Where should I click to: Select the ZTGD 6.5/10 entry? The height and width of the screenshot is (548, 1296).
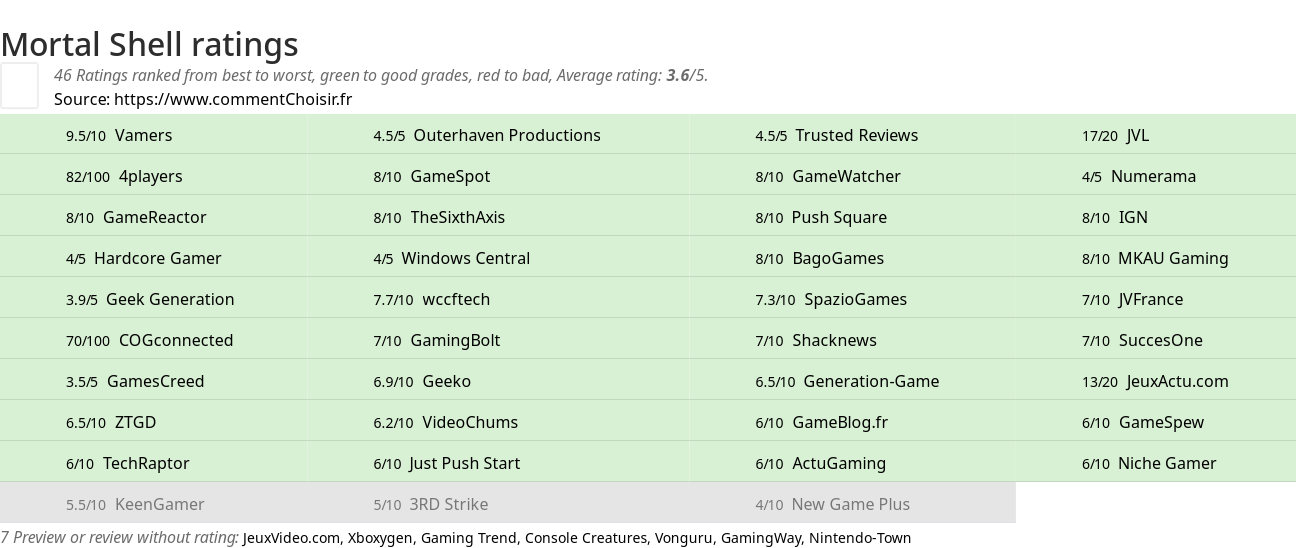point(111,422)
